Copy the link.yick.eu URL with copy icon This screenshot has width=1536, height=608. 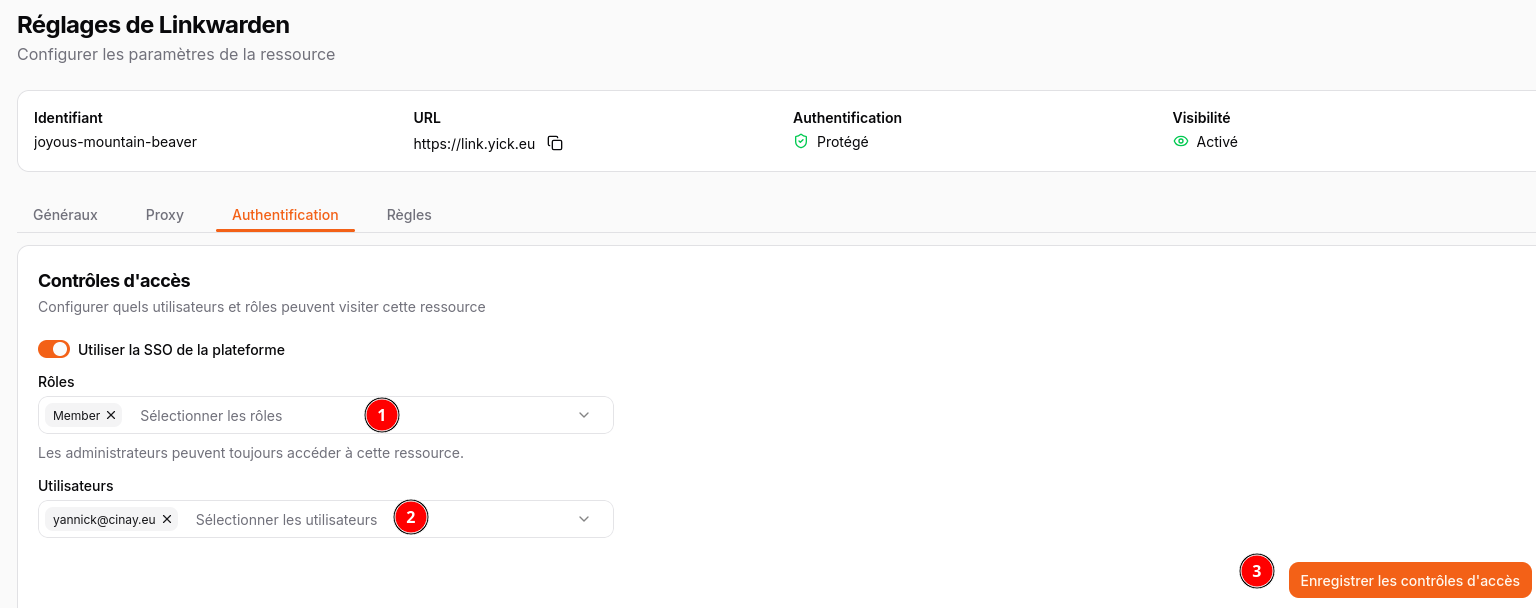click(x=555, y=143)
